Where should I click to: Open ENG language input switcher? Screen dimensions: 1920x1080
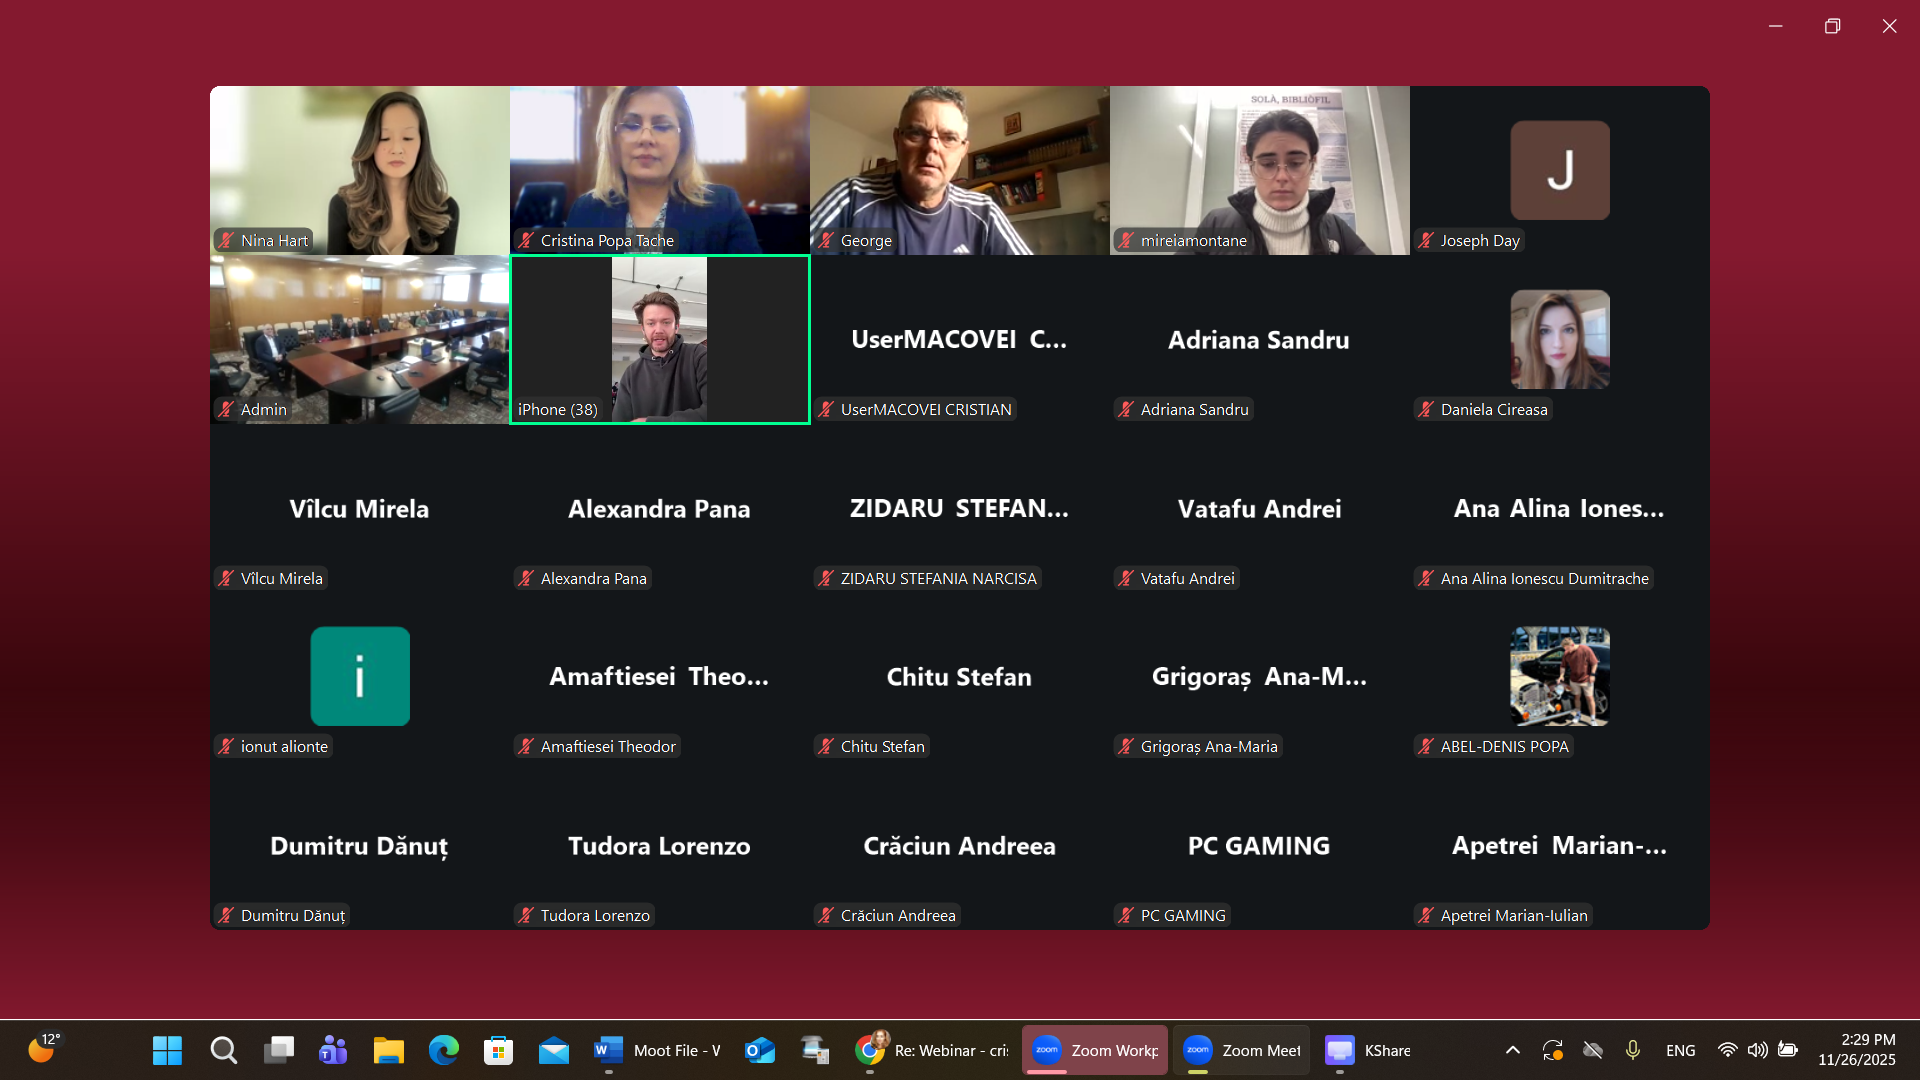tap(1680, 1050)
